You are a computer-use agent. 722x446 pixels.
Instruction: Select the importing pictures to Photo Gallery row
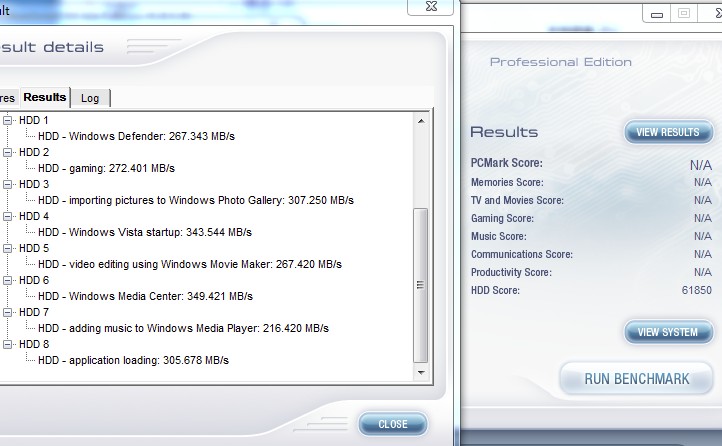point(196,200)
